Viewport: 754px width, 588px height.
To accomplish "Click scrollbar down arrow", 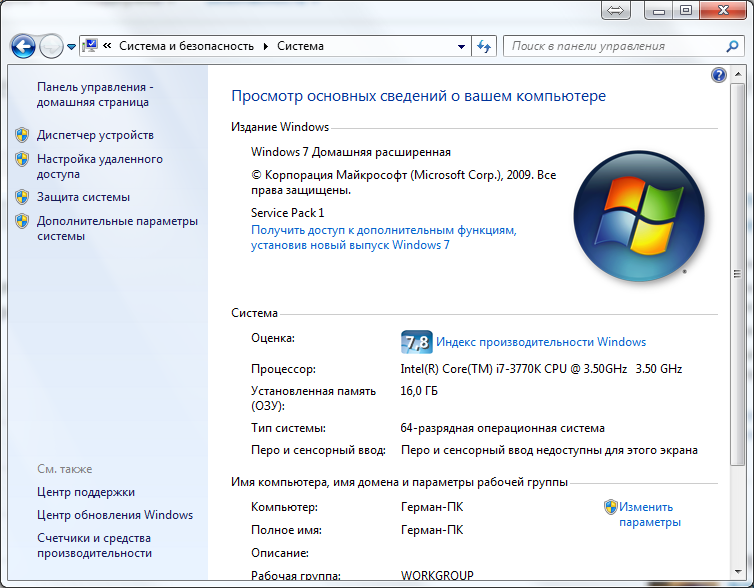I will (x=737, y=572).
